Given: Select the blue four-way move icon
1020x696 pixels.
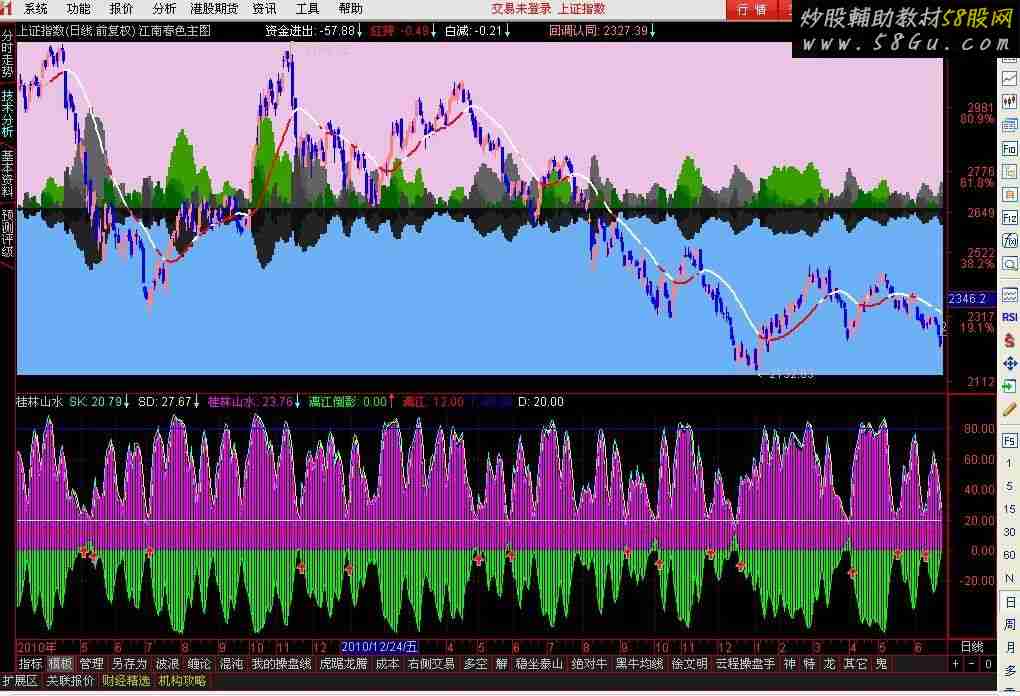Looking at the screenshot, I should click(x=1009, y=363).
